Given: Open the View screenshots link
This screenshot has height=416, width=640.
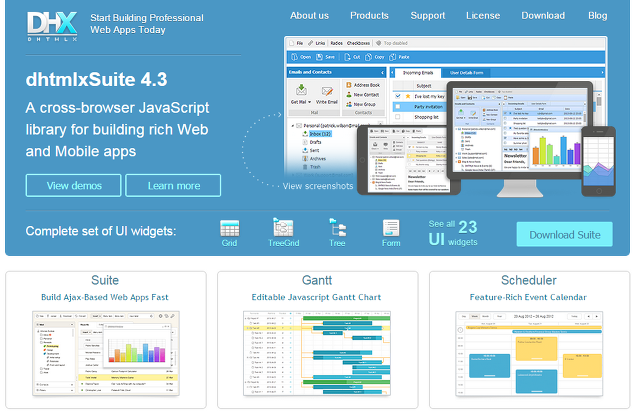Looking at the screenshot, I should click(x=318, y=186).
